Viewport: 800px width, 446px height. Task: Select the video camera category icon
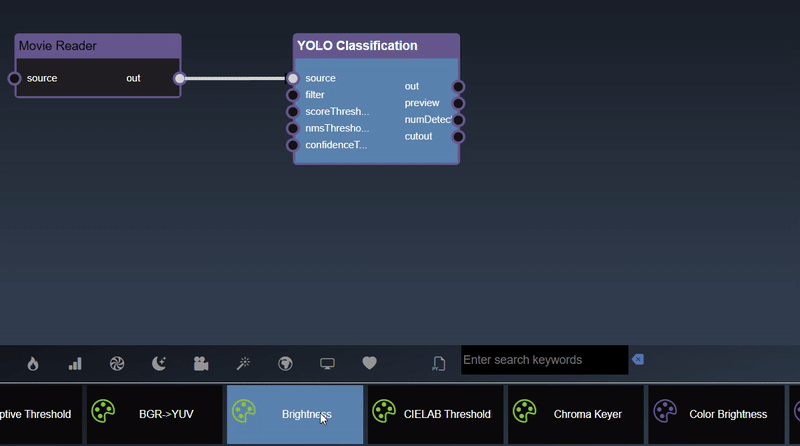(201, 364)
